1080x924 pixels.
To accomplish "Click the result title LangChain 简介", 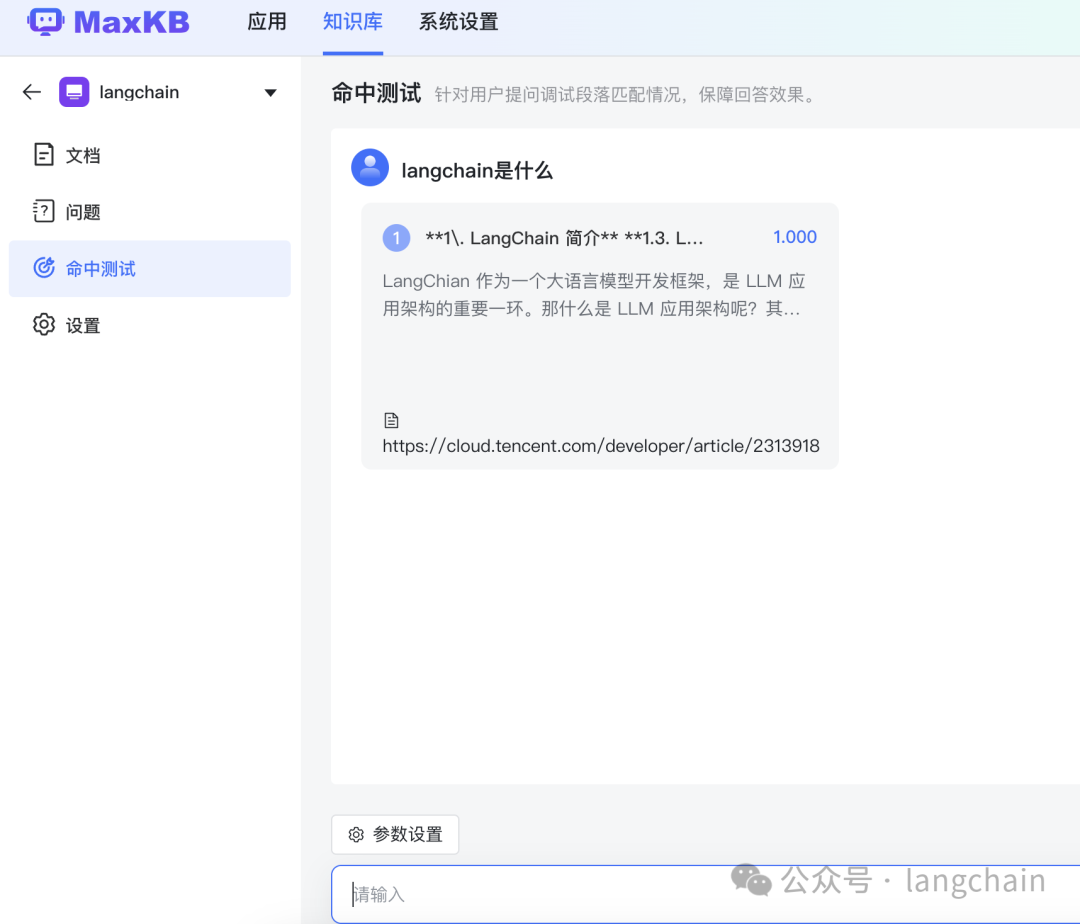I will (564, 238).
